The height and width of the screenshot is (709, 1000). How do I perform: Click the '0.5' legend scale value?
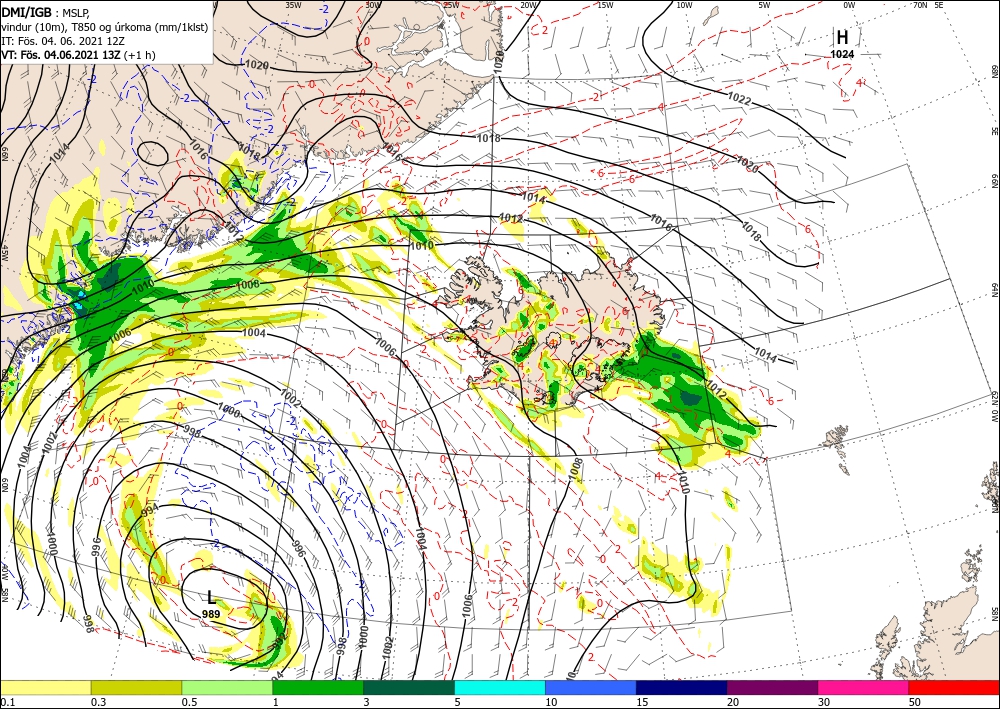189,702
